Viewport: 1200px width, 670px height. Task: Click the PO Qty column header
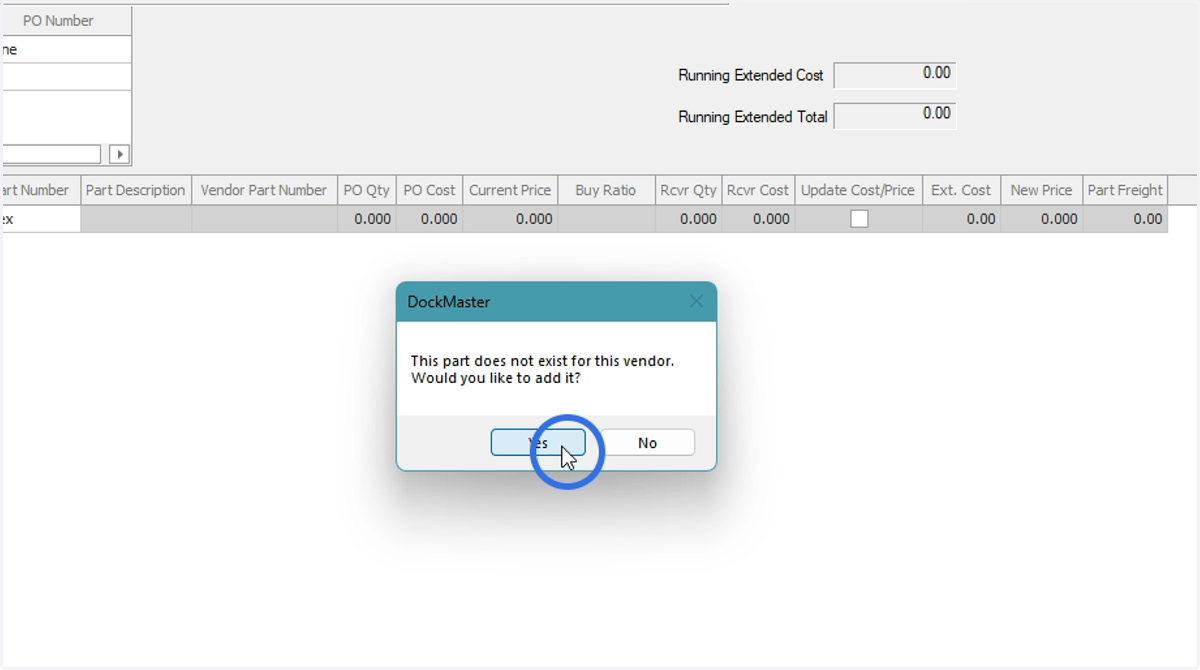click(367, 190)
